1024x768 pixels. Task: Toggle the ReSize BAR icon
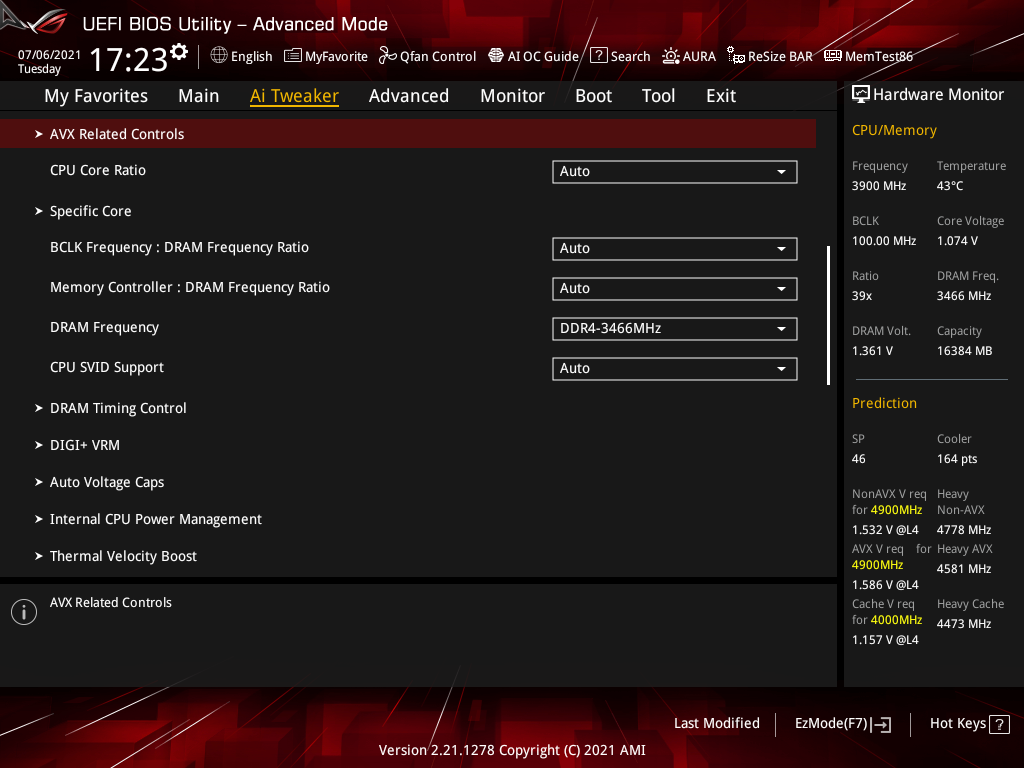point(736,56)
